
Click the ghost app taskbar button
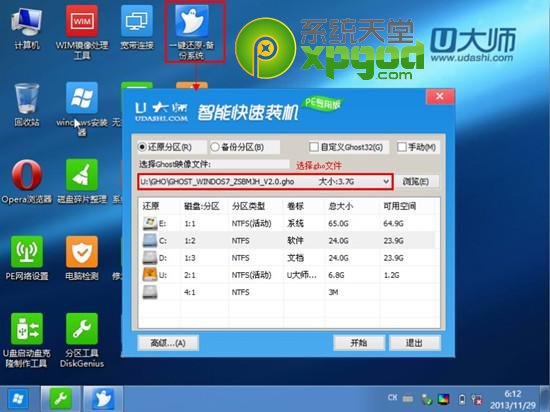click(x=103, y=399)
